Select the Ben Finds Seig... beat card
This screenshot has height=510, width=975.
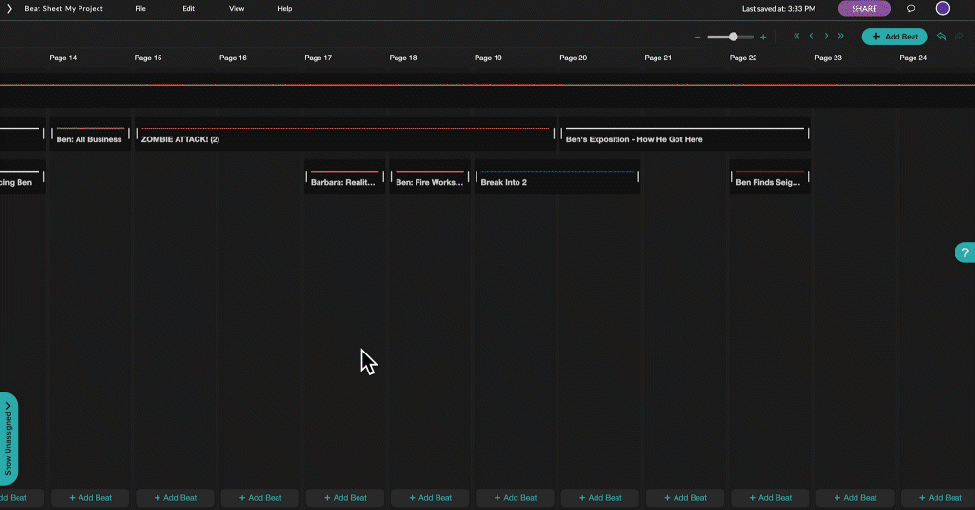770,177
